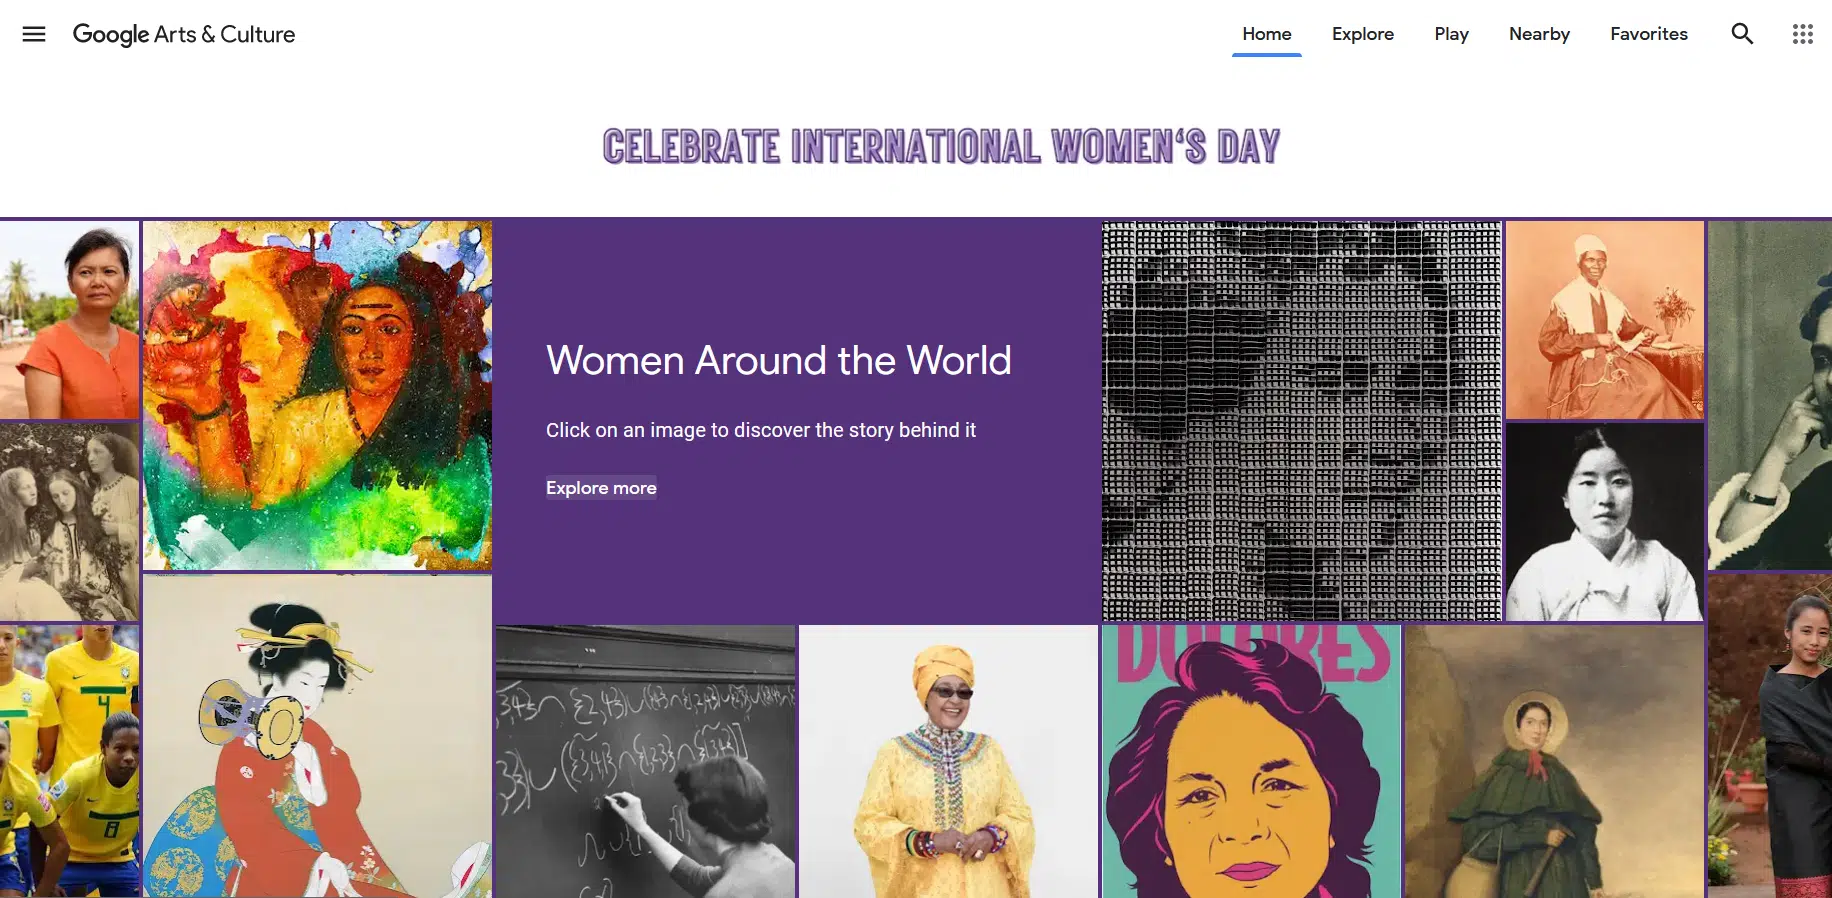
Task: Open the black-and-white woman in hanbok photo
Action: point(1605,522)
